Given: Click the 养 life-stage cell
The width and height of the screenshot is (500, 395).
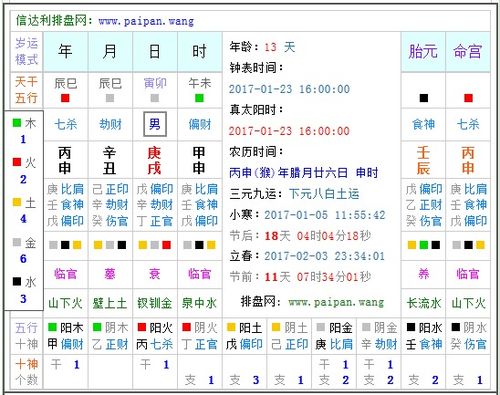Looking at the screenshot, I should pyautogui.click(x=424, y=274).
